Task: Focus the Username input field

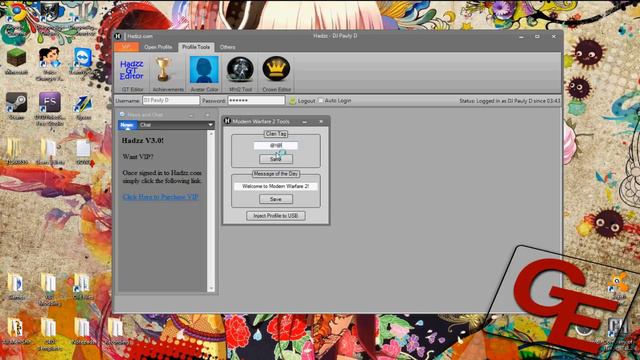Action: (171, 100)
